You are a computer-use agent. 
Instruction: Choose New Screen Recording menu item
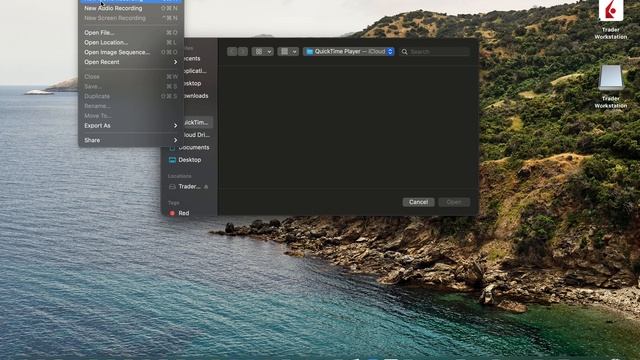[131, 18]
